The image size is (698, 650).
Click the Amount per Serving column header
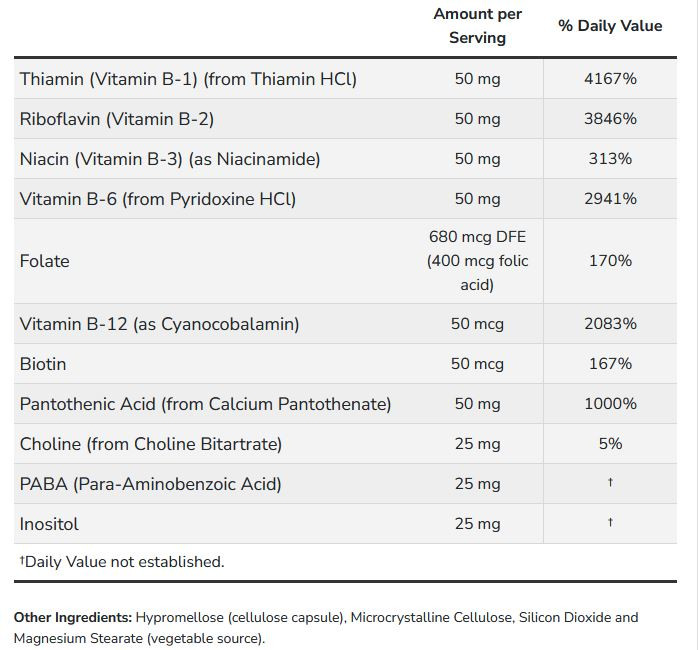coord(477,26)
